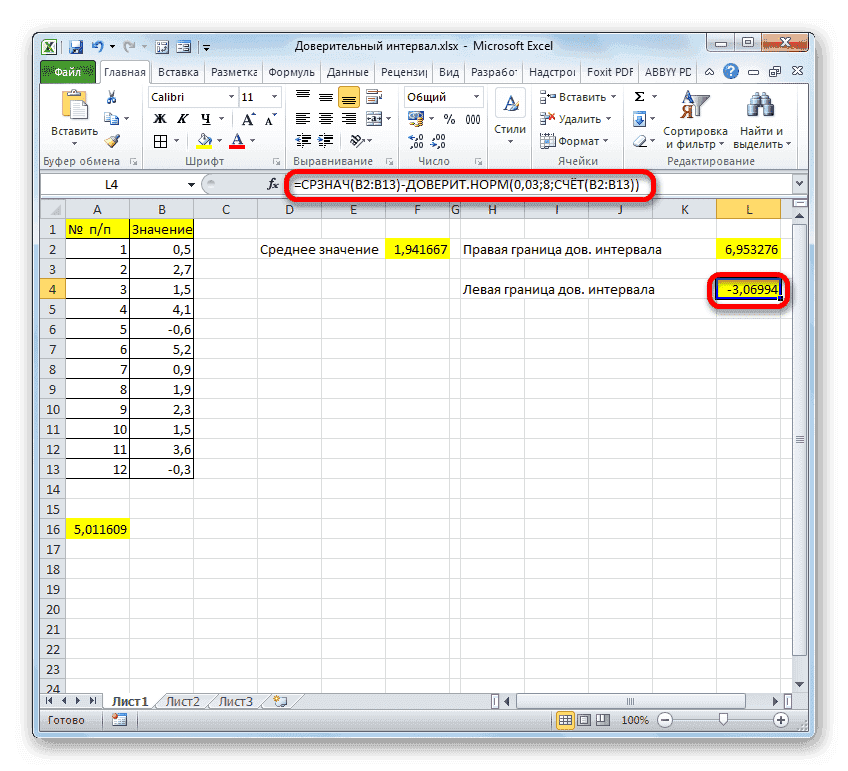This screenshot has width=848, height=771.
Task: Increase decimal places in Число group
Action: [414, 140]
